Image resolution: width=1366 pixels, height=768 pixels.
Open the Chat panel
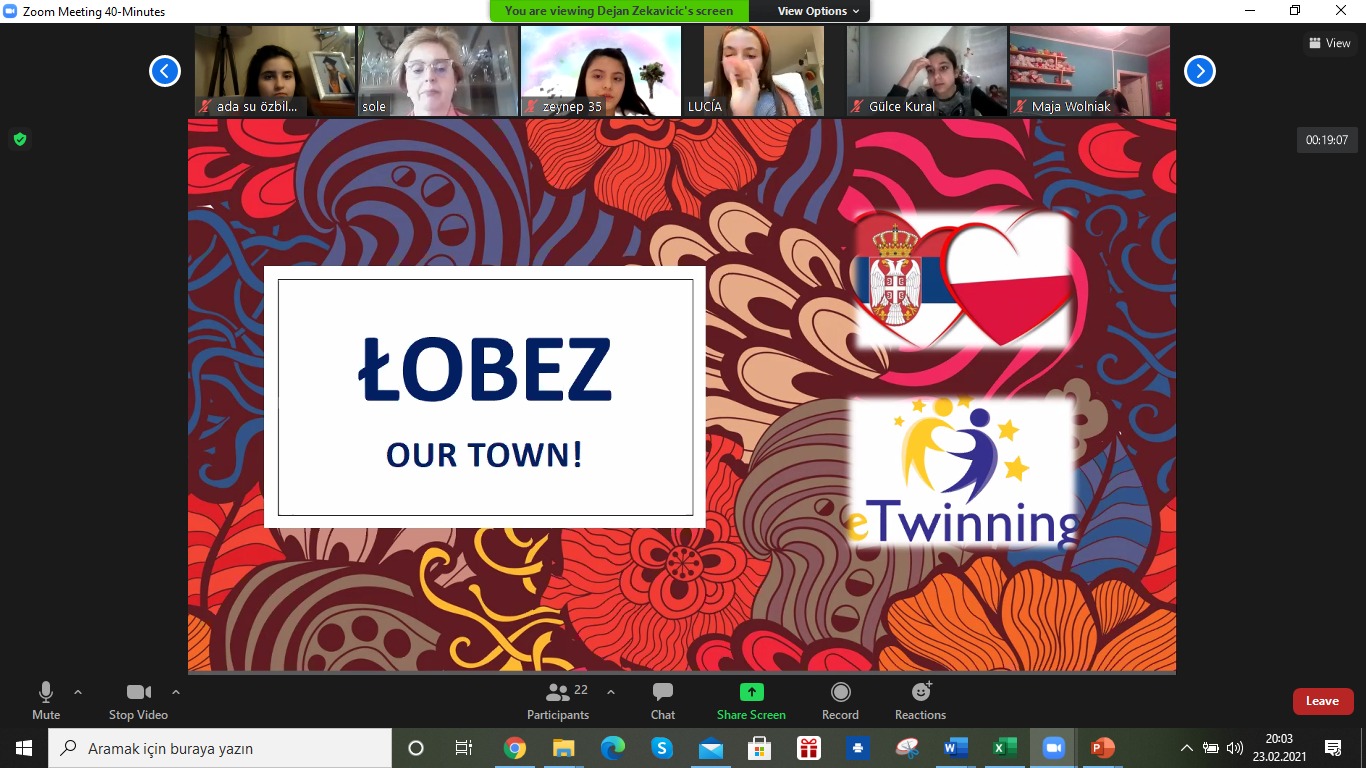pos(663,701)
